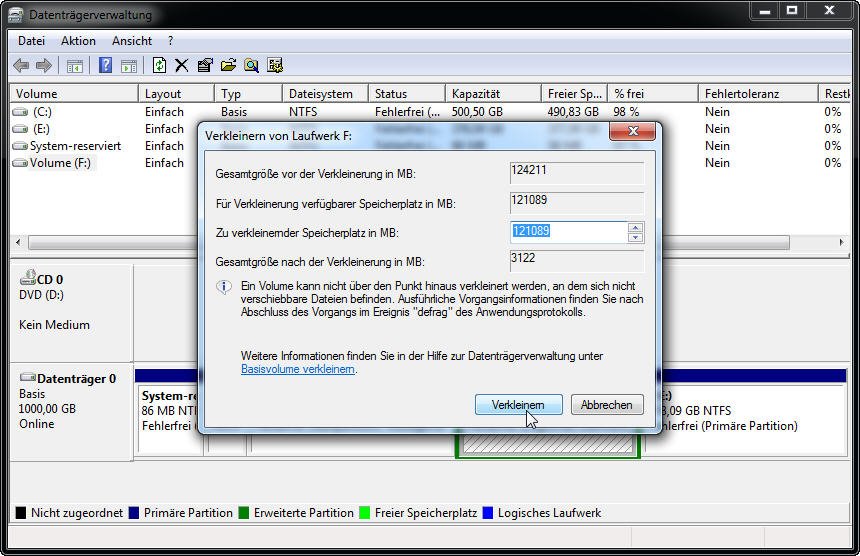Sort by the Status column header
Image resolution: width=860 pixels, height=556 pixels.
406,94
